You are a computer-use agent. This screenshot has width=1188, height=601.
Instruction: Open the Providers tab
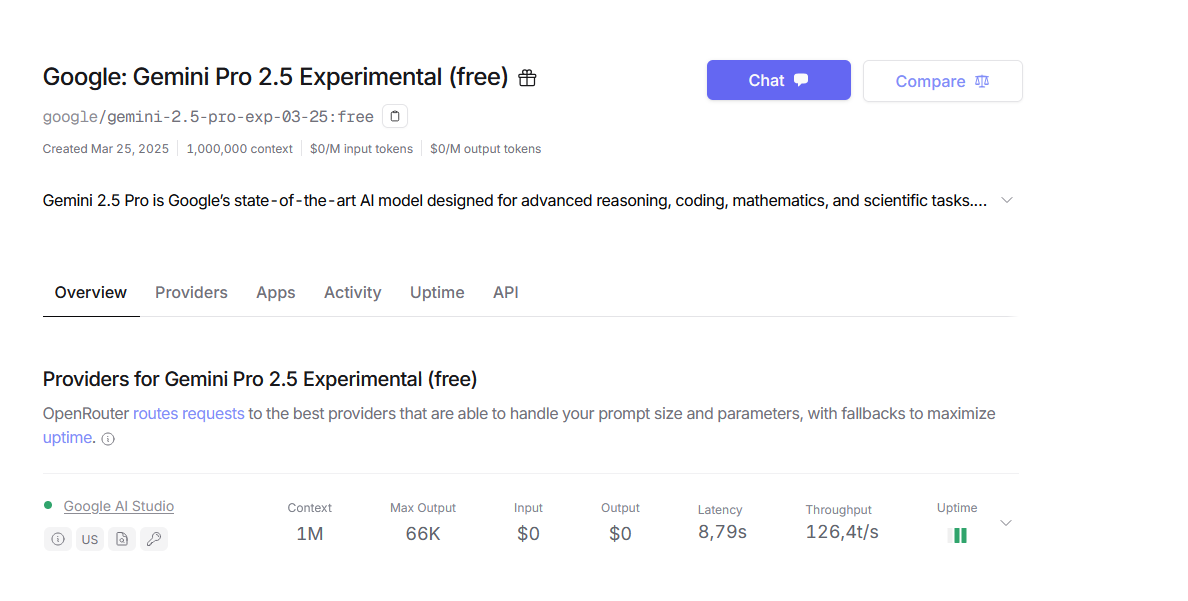pos(191,293)
